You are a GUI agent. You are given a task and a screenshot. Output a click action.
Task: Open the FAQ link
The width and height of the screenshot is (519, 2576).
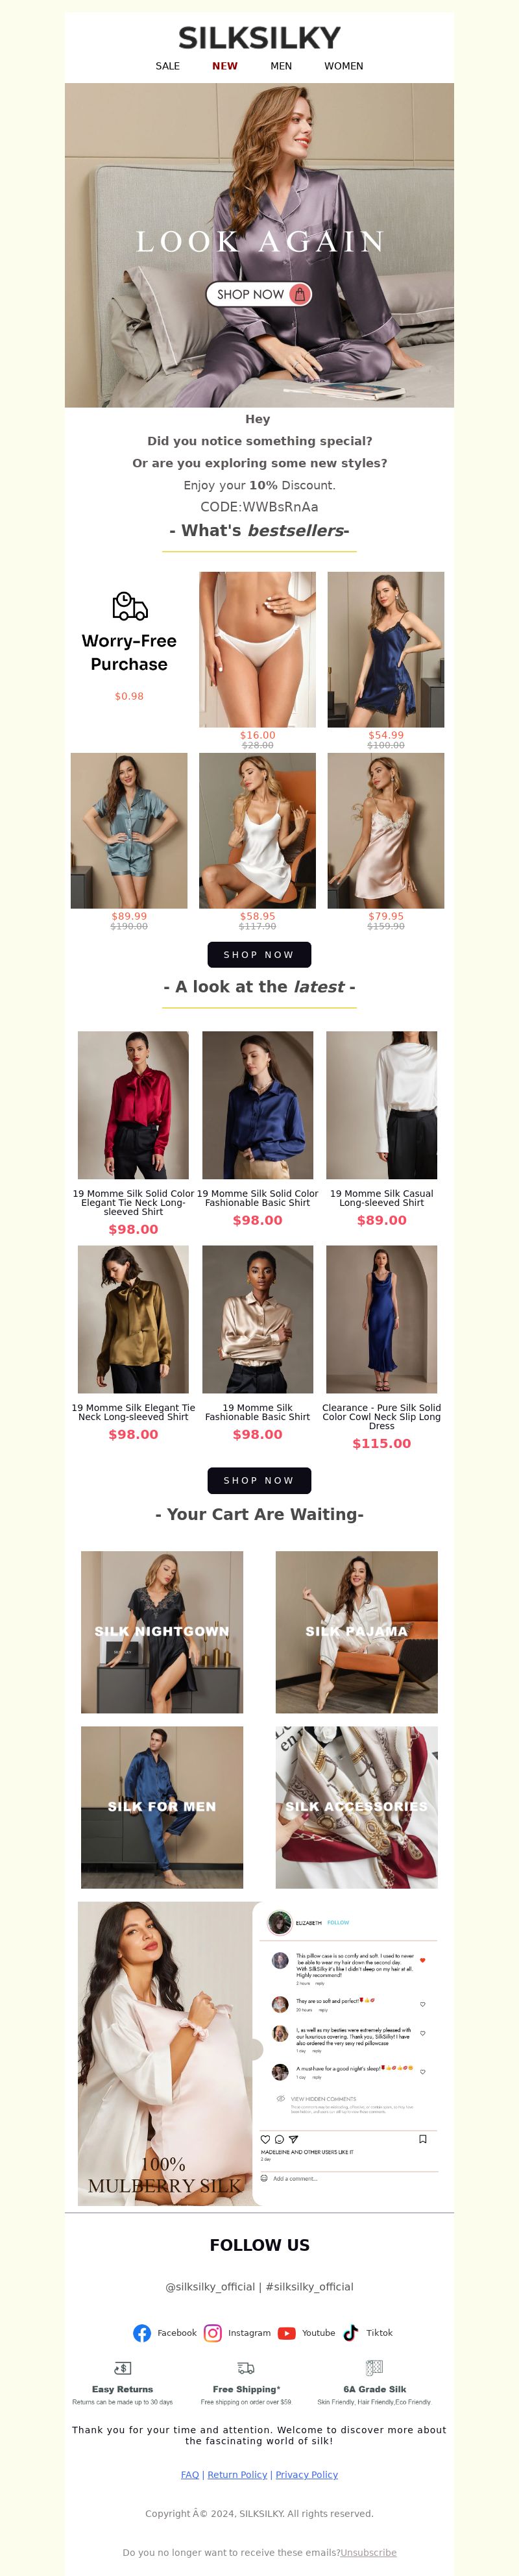(190, 2474)
